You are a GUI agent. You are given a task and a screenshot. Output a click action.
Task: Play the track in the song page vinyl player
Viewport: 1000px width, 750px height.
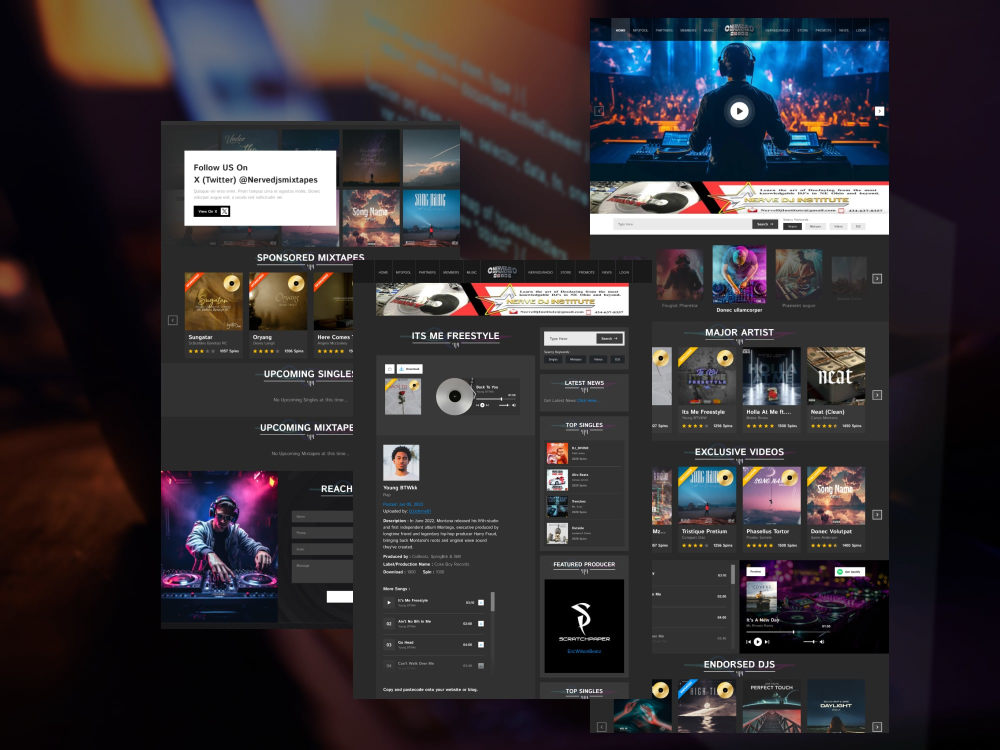482,405
